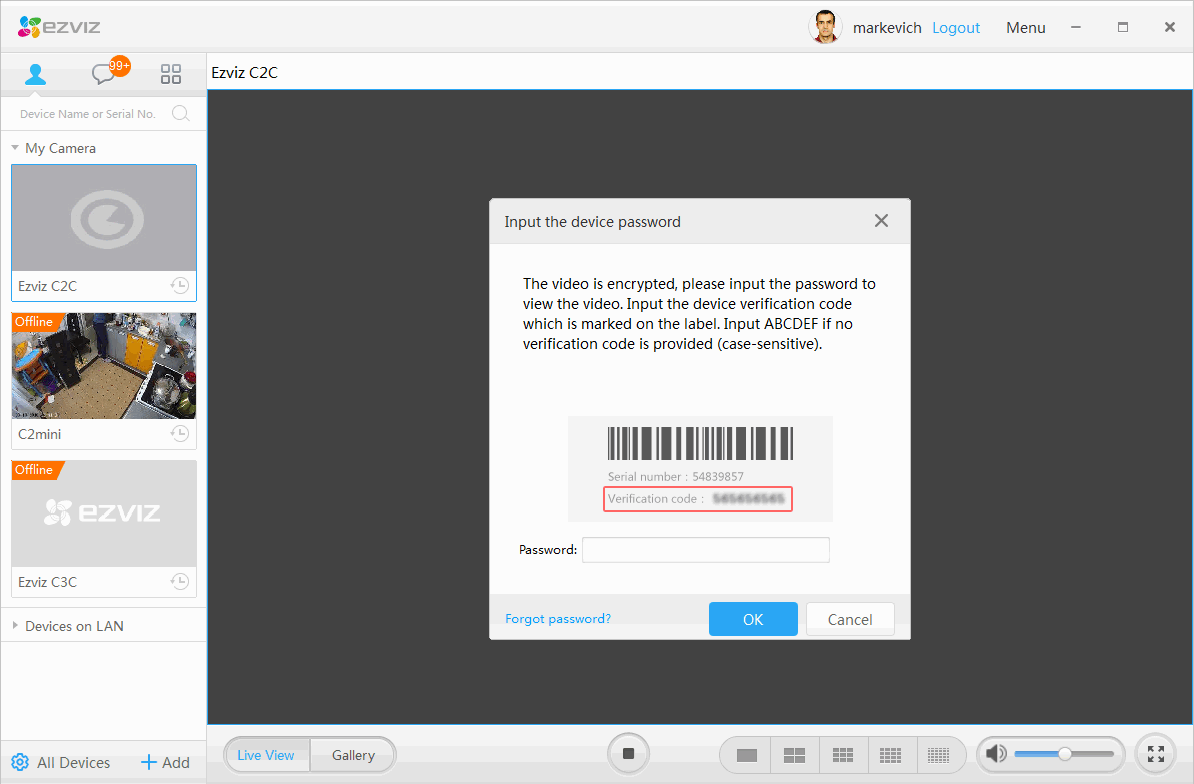
Task: Focus the Password input field
Action: 705,550
